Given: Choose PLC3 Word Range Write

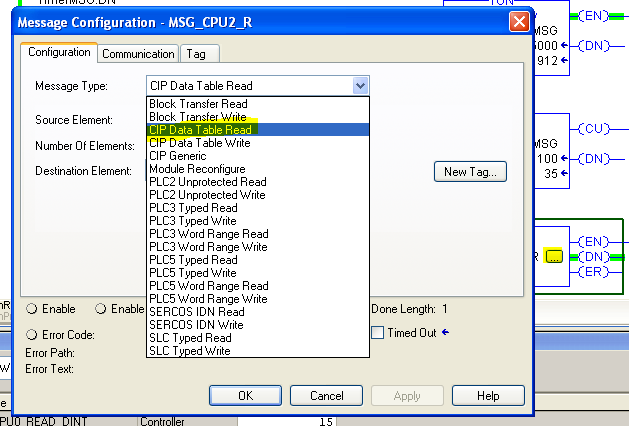Looking at the screenshot, I should [258, 247].
